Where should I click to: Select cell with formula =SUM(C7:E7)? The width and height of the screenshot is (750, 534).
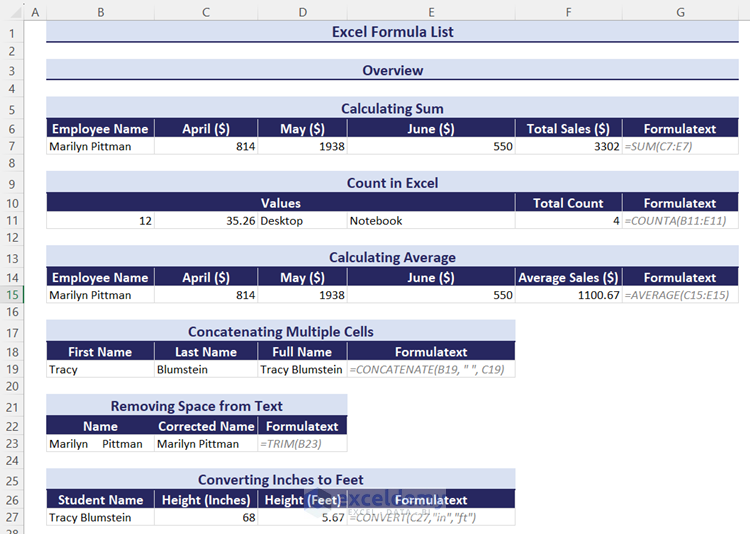tap(680, 146)
